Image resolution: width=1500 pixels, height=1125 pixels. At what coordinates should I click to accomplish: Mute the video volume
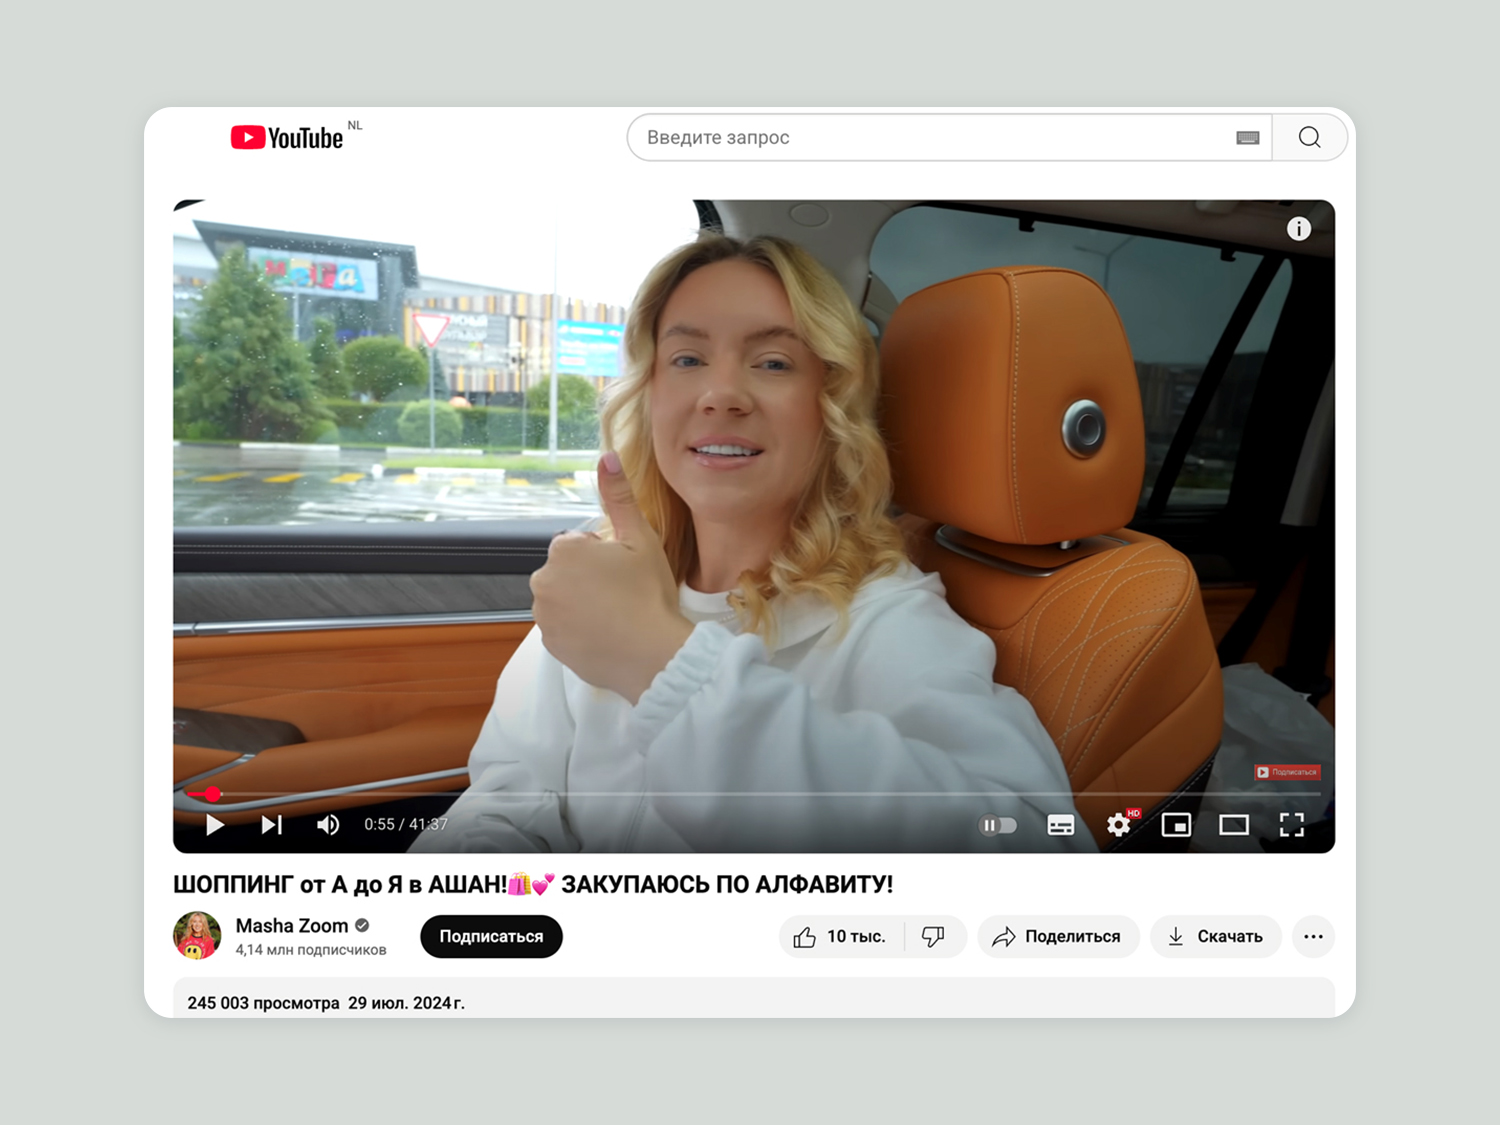(x=328, y=825)
